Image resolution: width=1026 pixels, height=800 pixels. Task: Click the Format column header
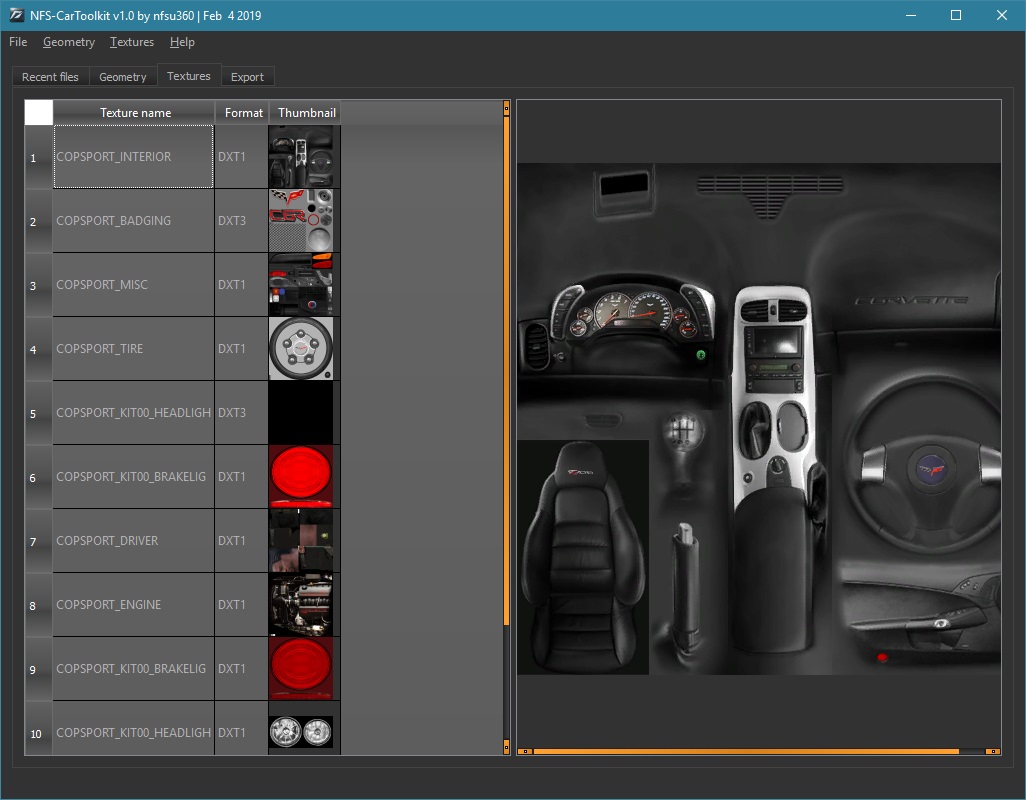click(x=242, y=112)
